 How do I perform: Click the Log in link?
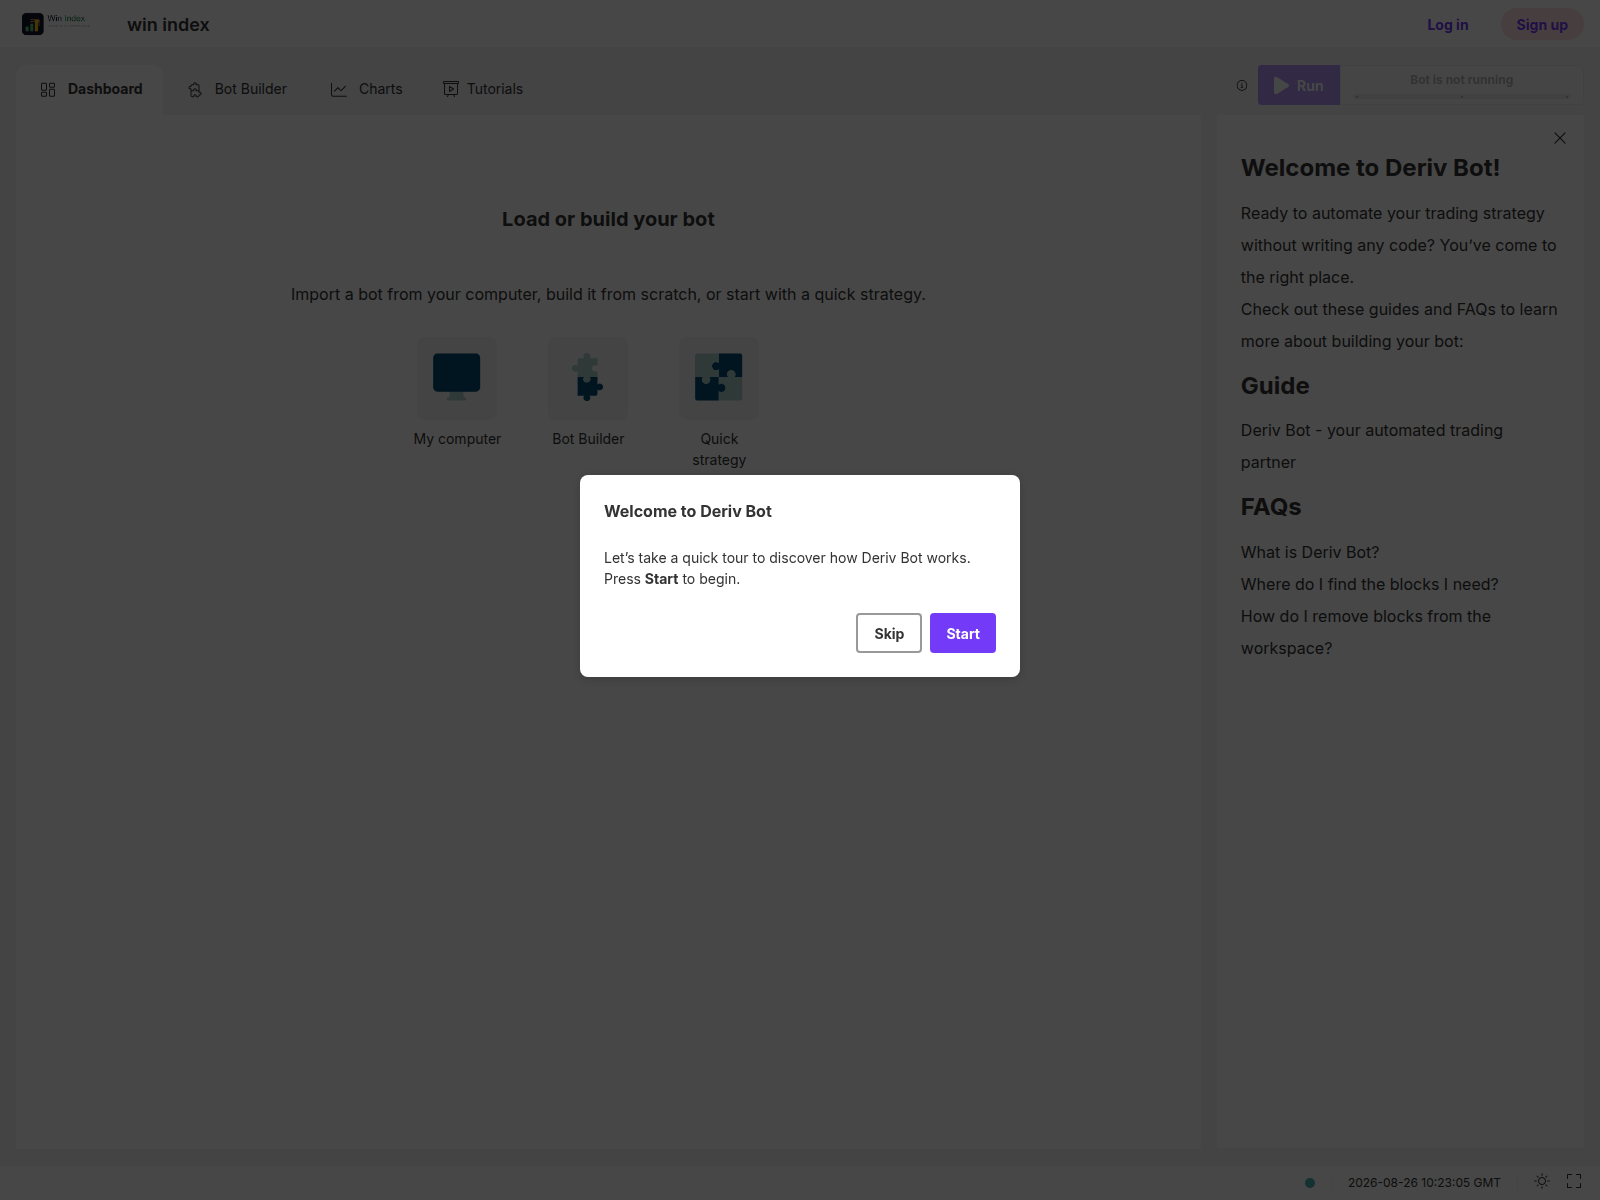point(1448,25)
